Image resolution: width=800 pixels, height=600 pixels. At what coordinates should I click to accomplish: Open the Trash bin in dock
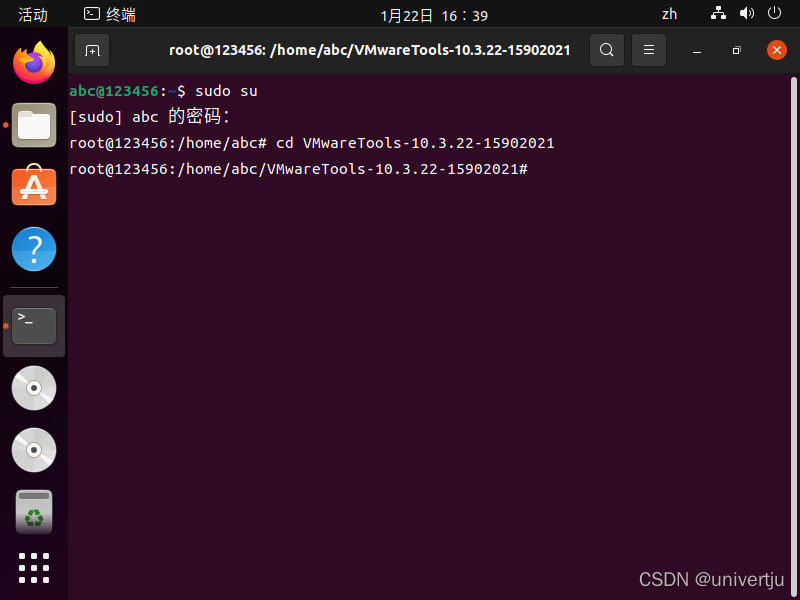[x=34, y=512]
